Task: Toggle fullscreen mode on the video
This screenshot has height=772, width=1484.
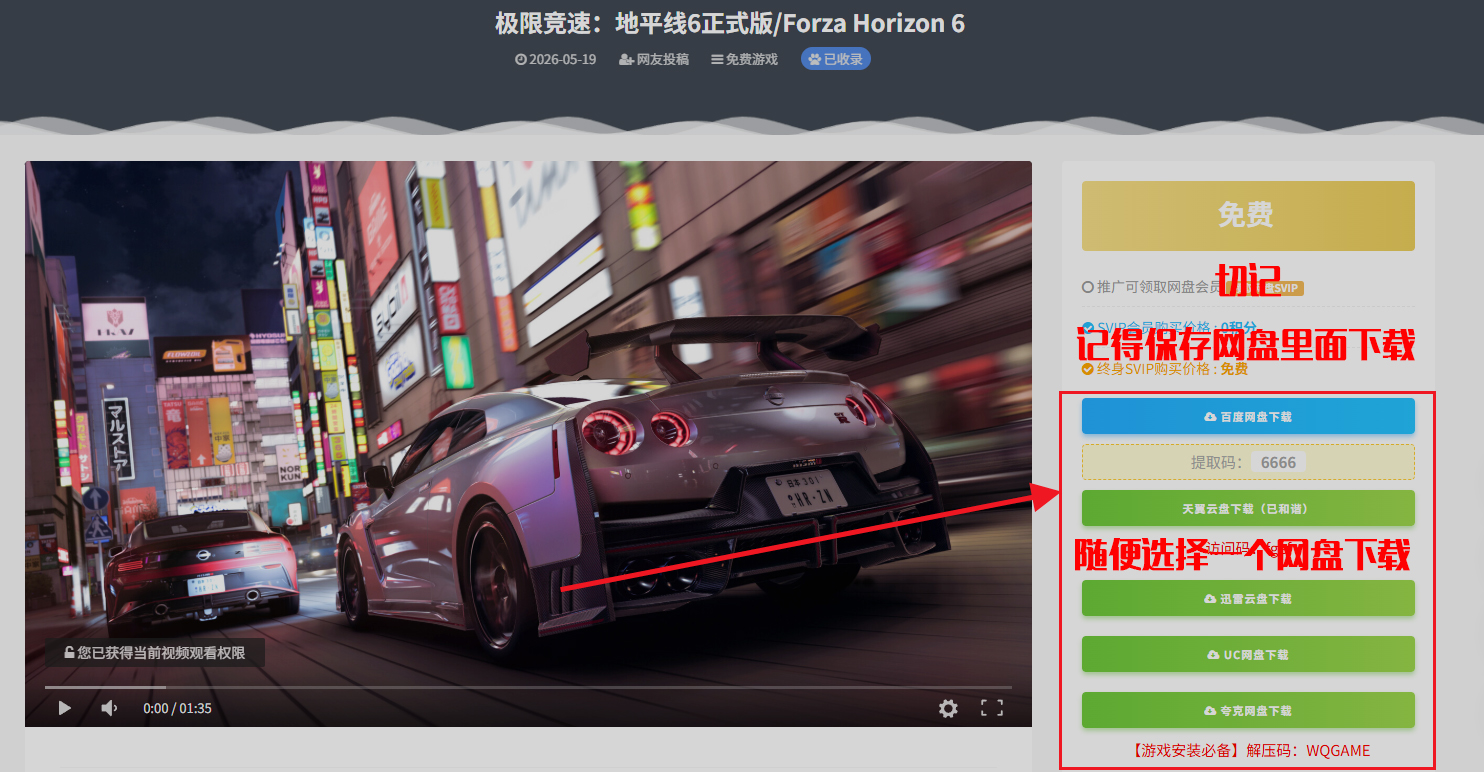Action: 992,708
